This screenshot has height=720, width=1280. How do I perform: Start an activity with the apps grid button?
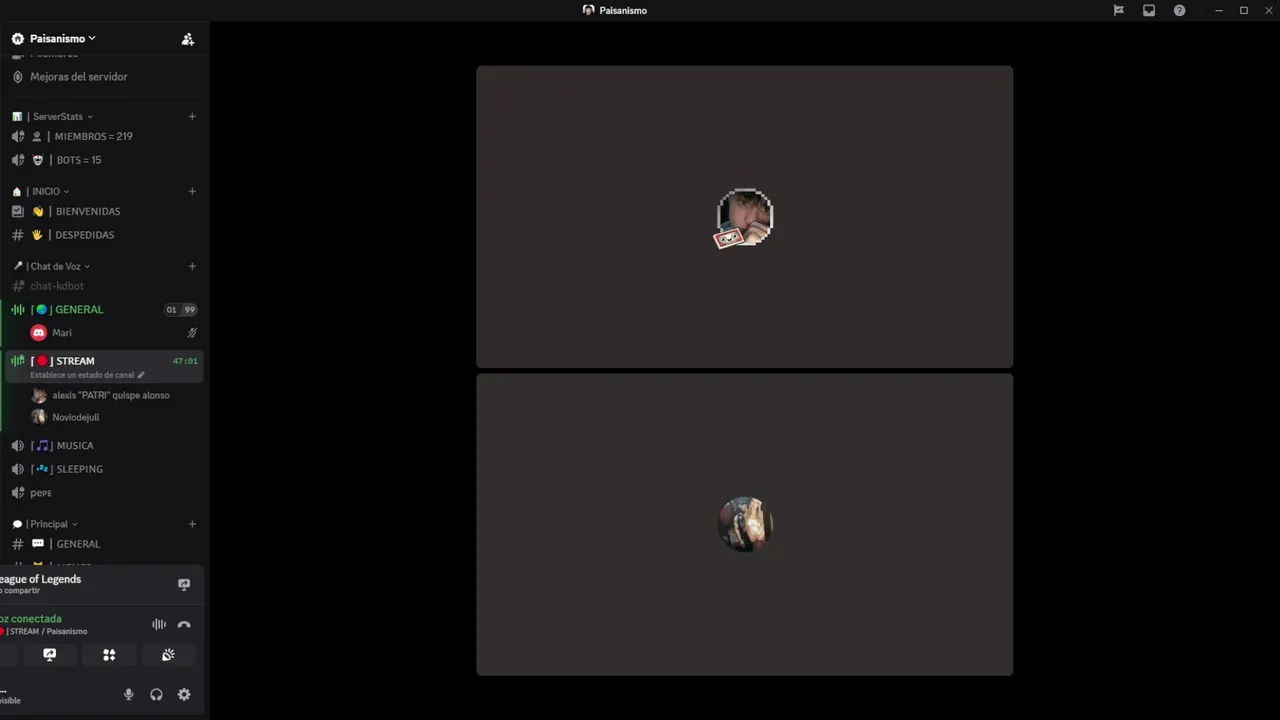[109, 655]
